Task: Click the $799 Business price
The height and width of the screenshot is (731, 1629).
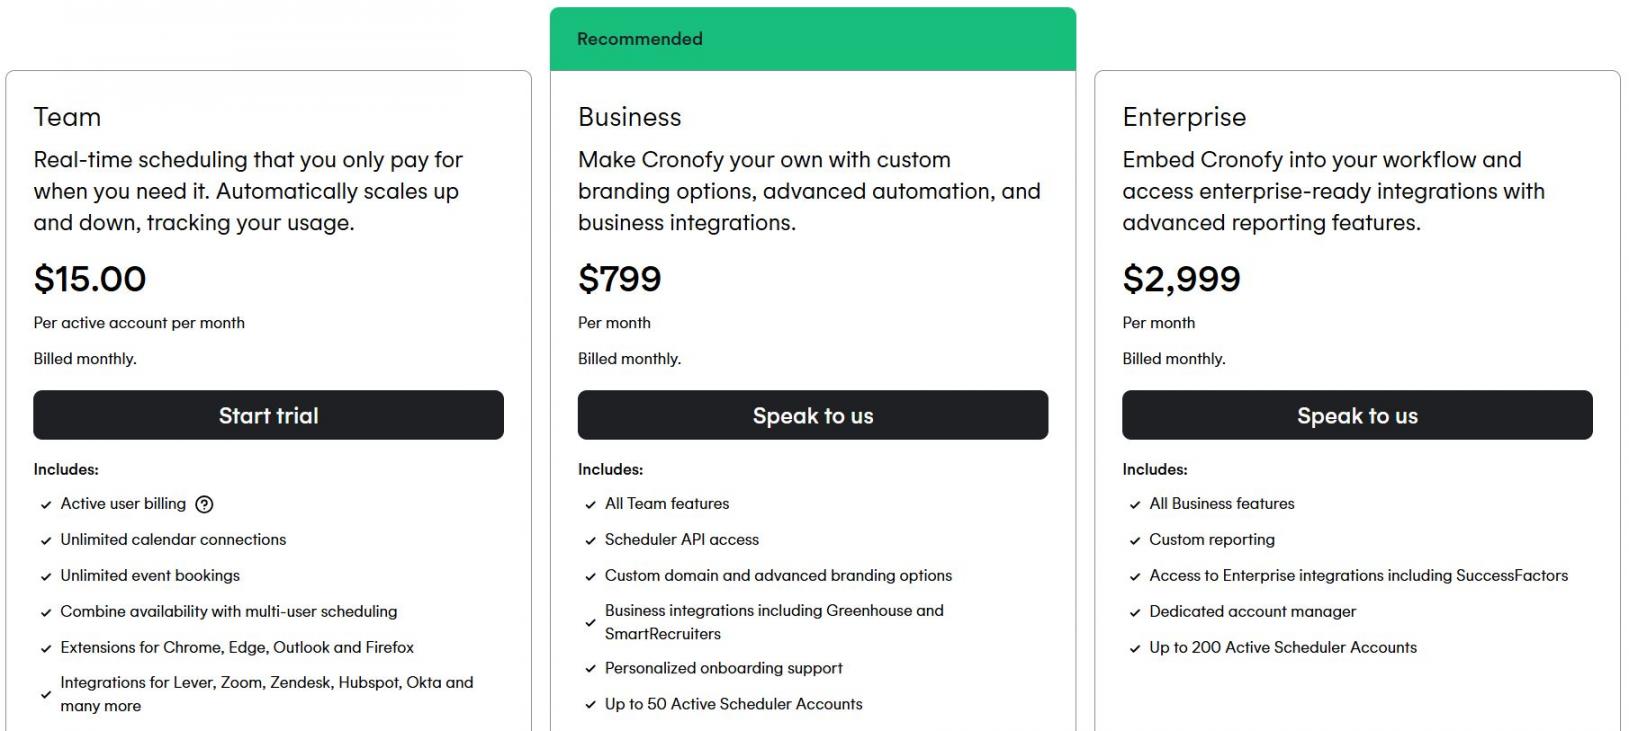Action: (x=619, y=279)
